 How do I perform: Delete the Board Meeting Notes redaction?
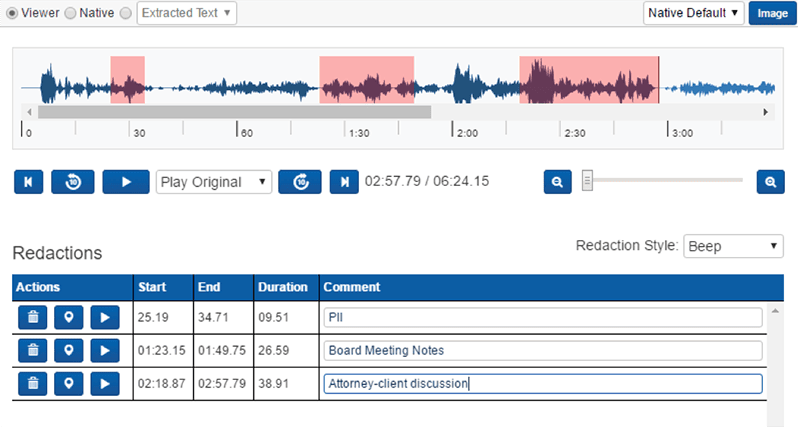[x=33, y=351]
